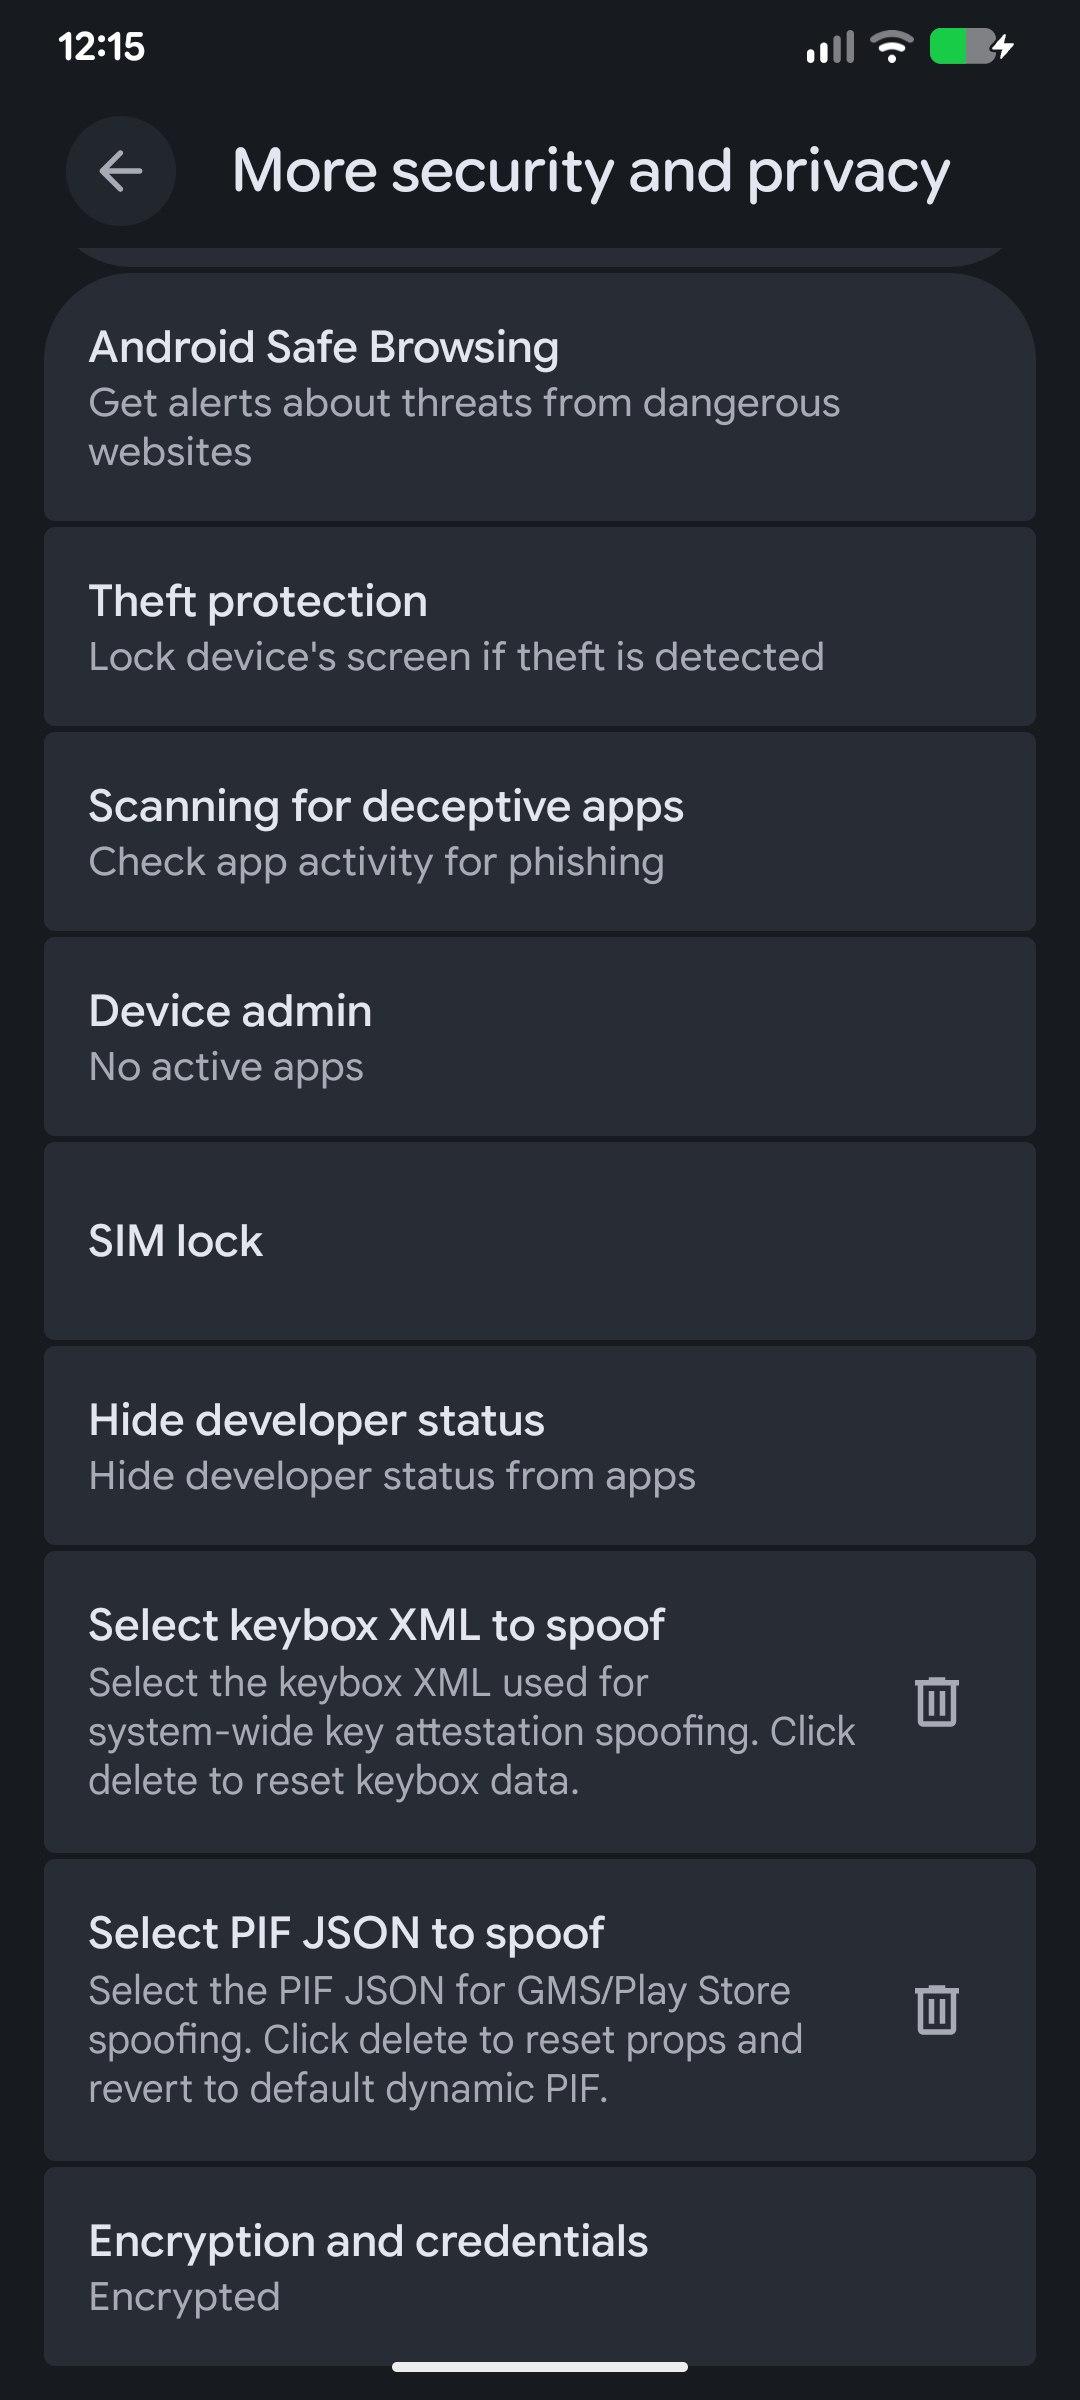Go back using the arrow button
The width and height of the screenshot is (1080, 2400).
[121, 171]
